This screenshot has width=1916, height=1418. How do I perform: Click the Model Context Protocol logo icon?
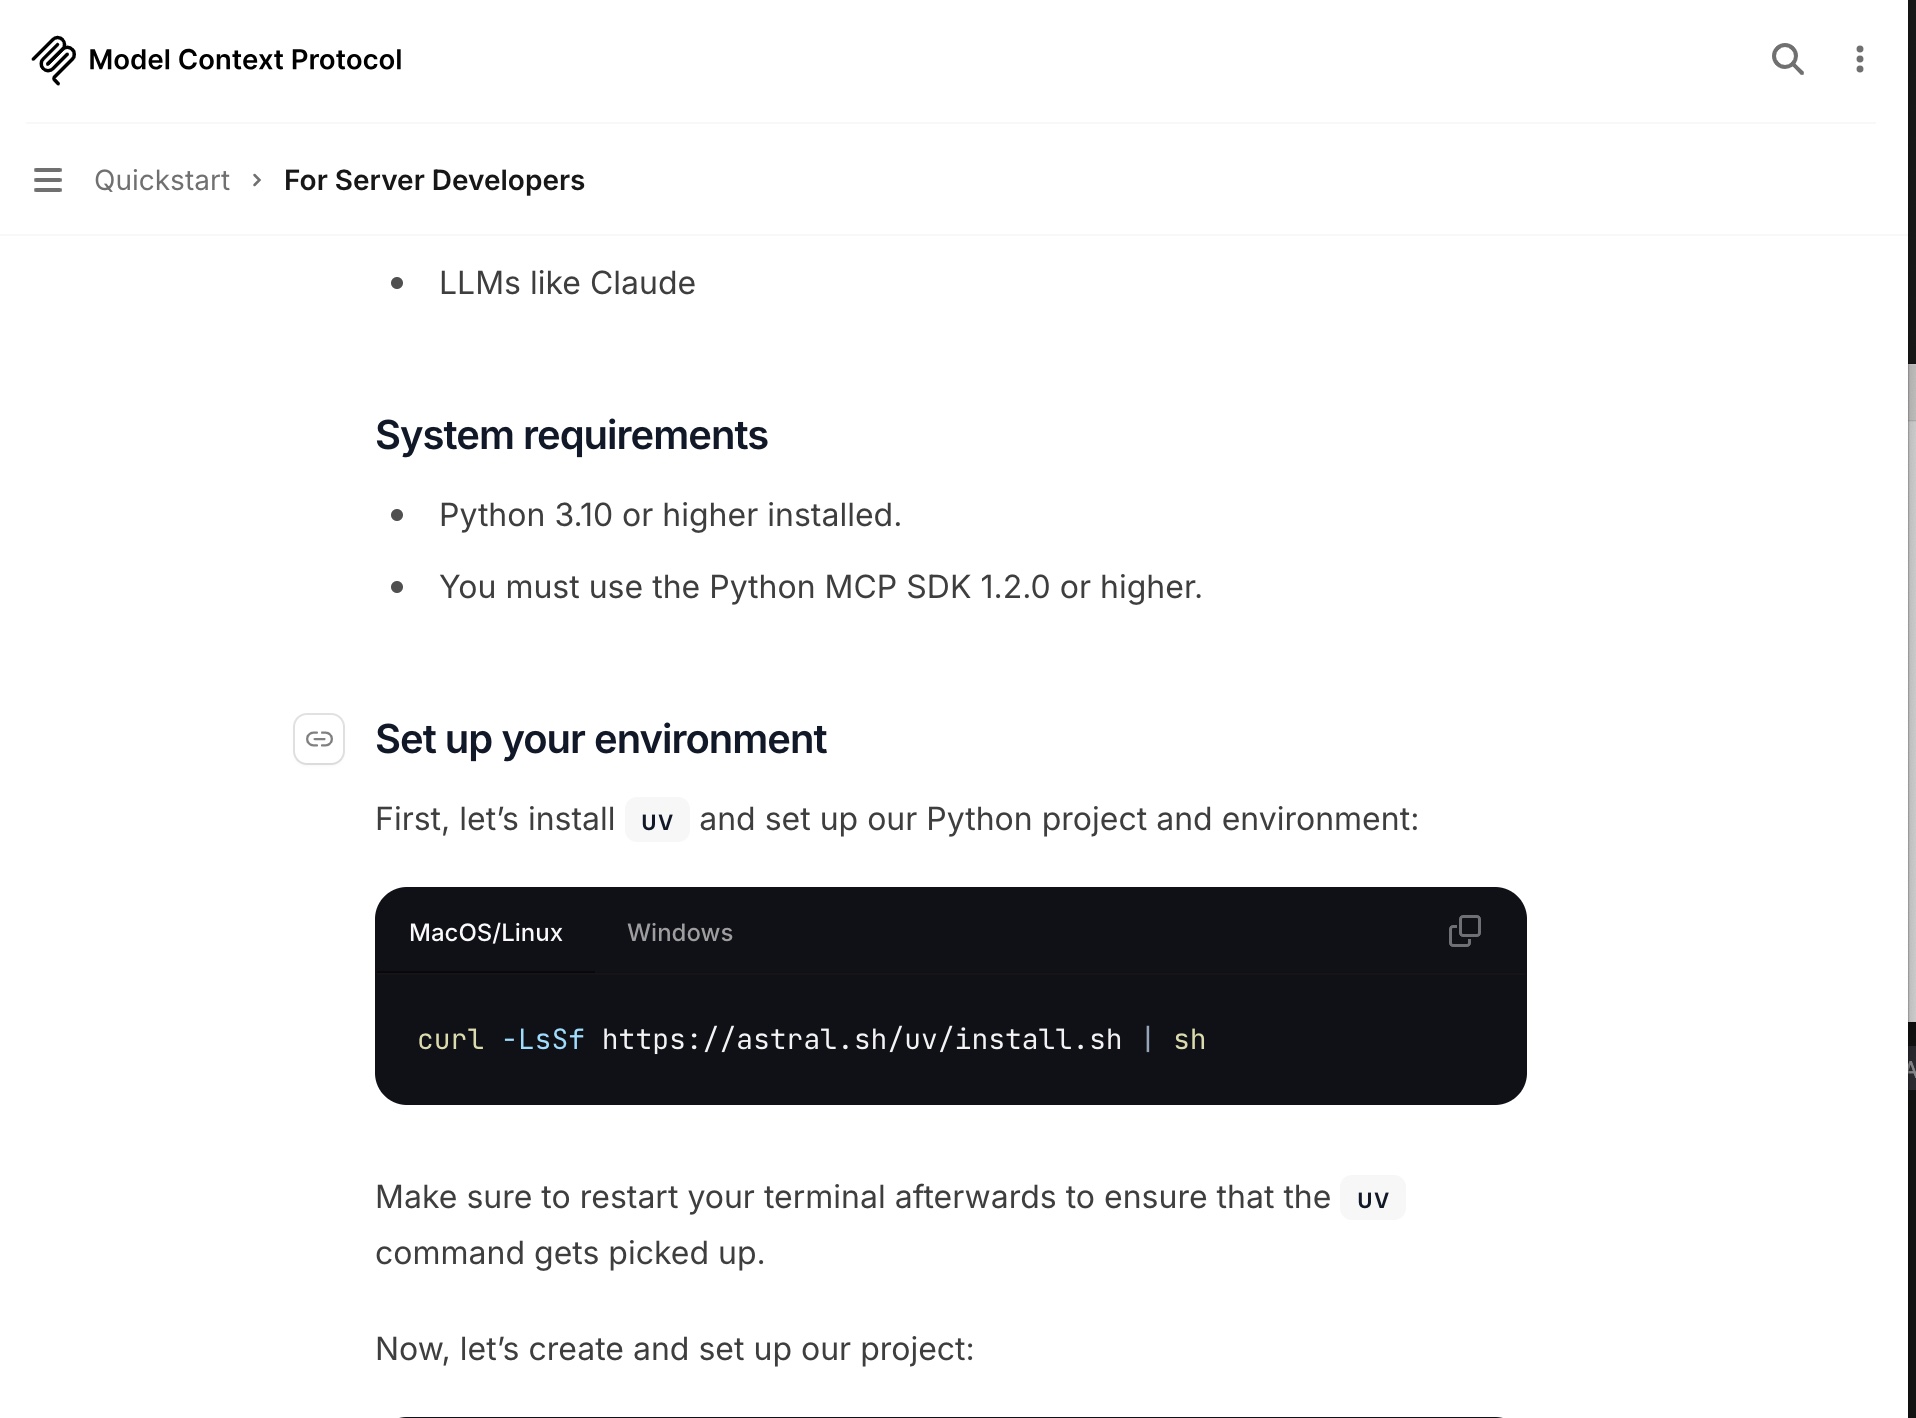(x=54, y=60)
